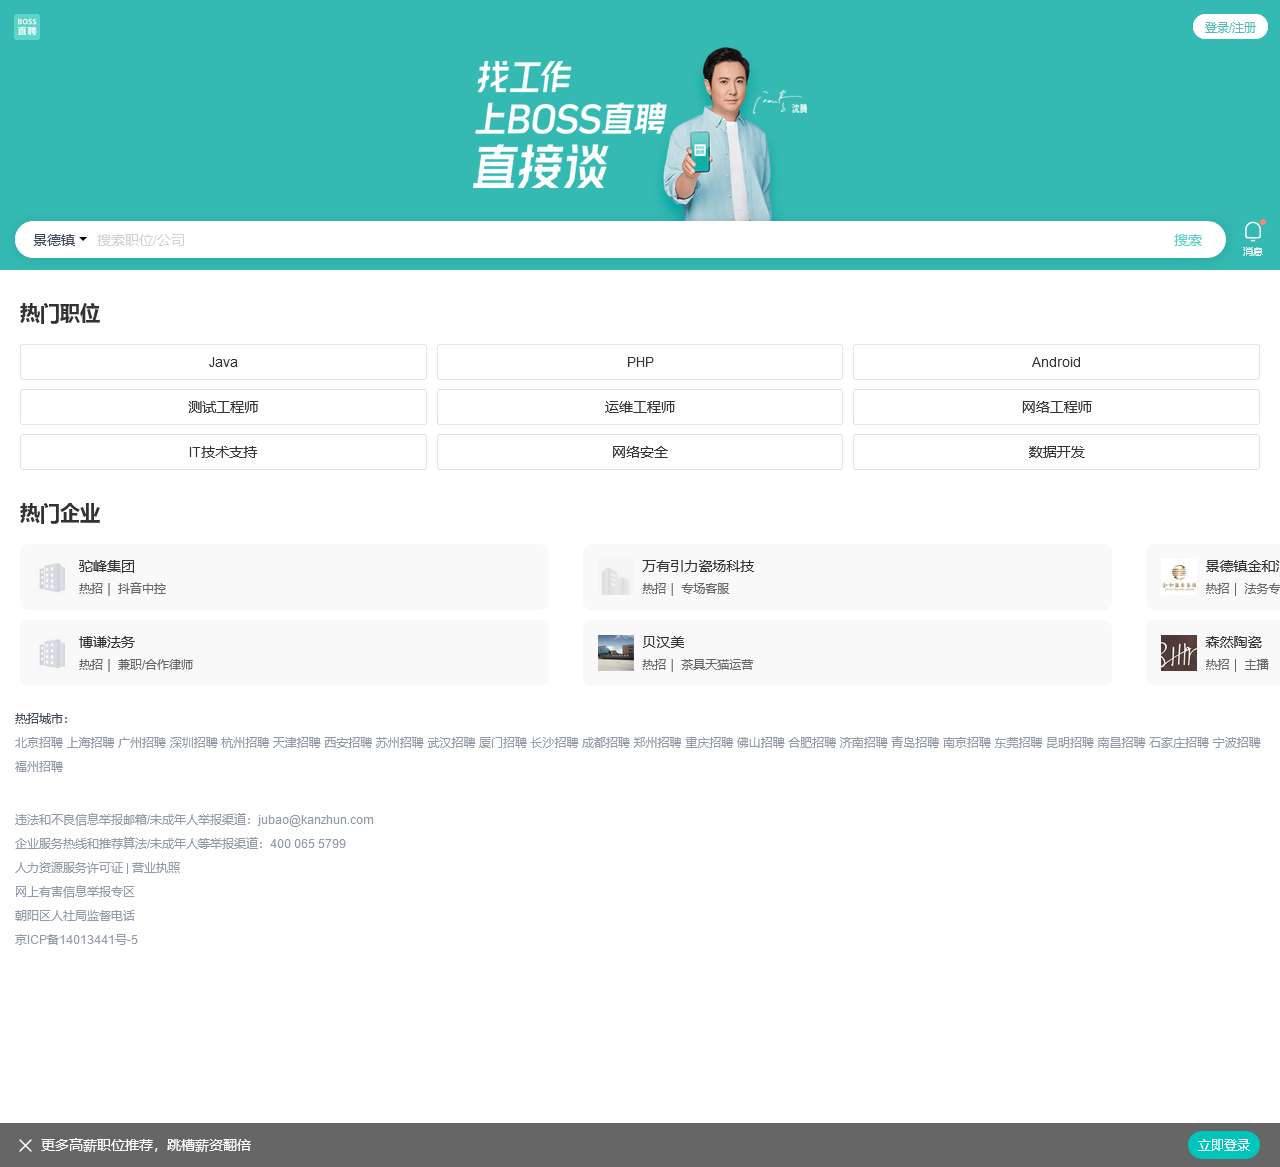This screenshot has width=1280, height=1167.
Task: Open the 天津招聘 city link
Action: (x=297, y=743)
